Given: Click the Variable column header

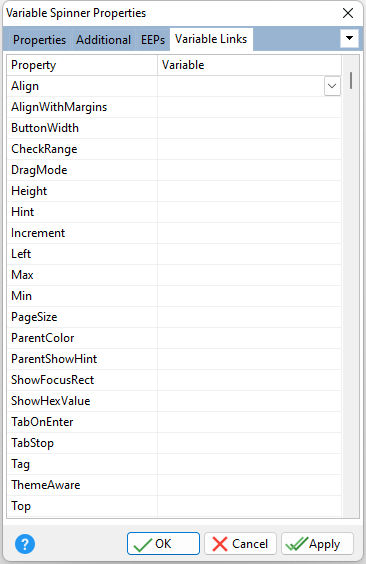Looking at the screenshot, I should click(249, 65).
